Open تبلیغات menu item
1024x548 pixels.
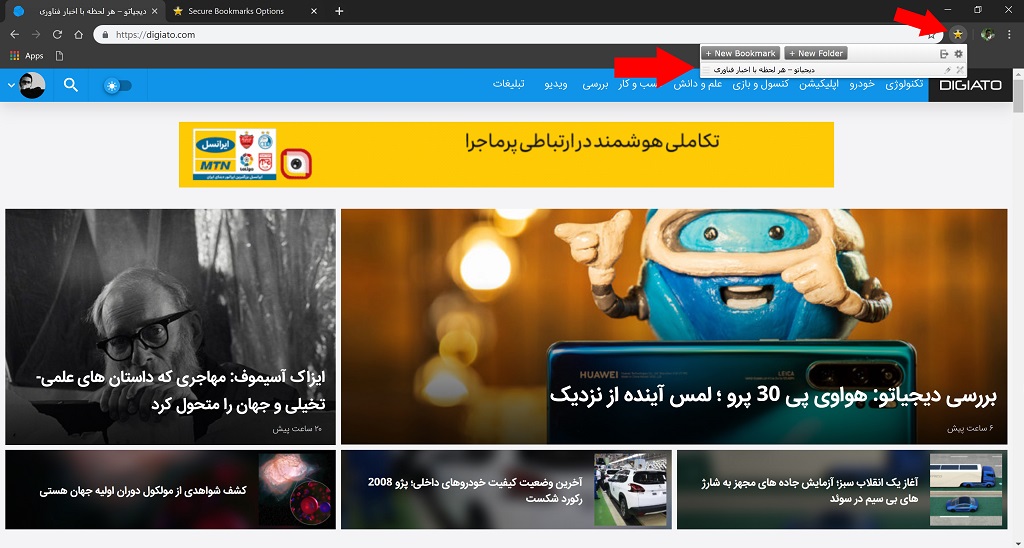508,84
